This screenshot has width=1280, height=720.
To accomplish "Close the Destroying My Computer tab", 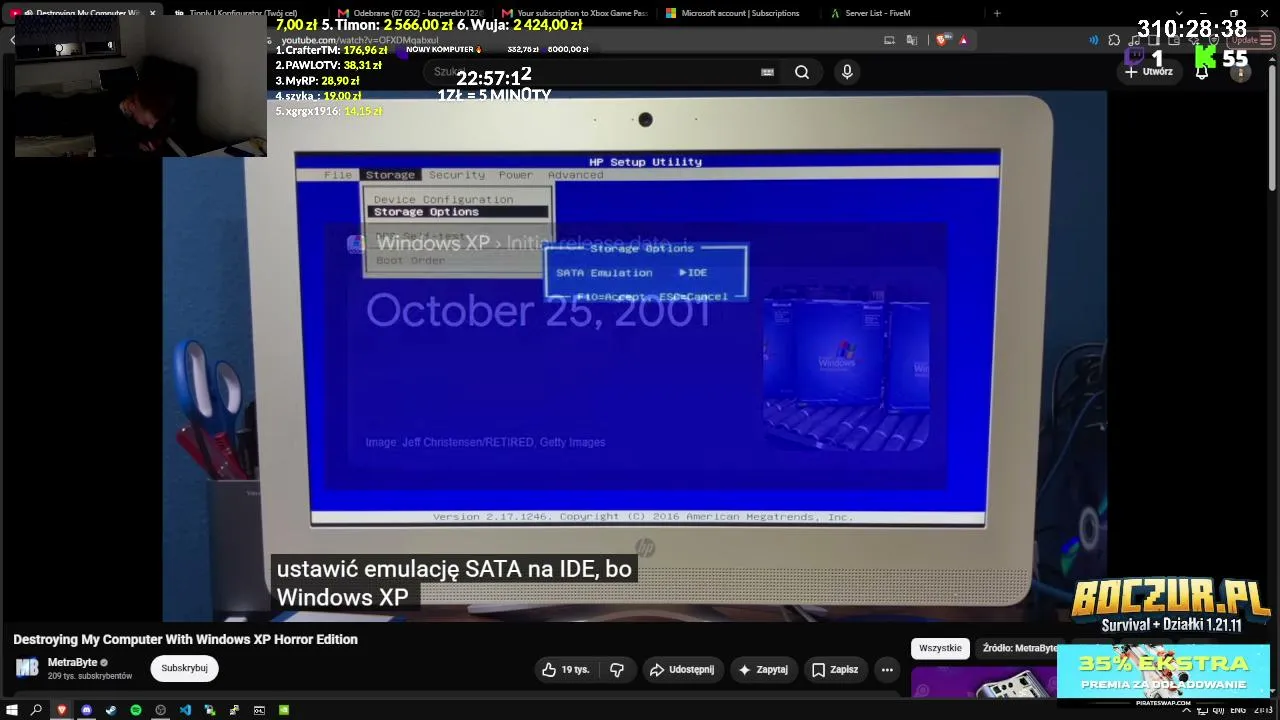I will pyautogui.click(x=153, y=13).
